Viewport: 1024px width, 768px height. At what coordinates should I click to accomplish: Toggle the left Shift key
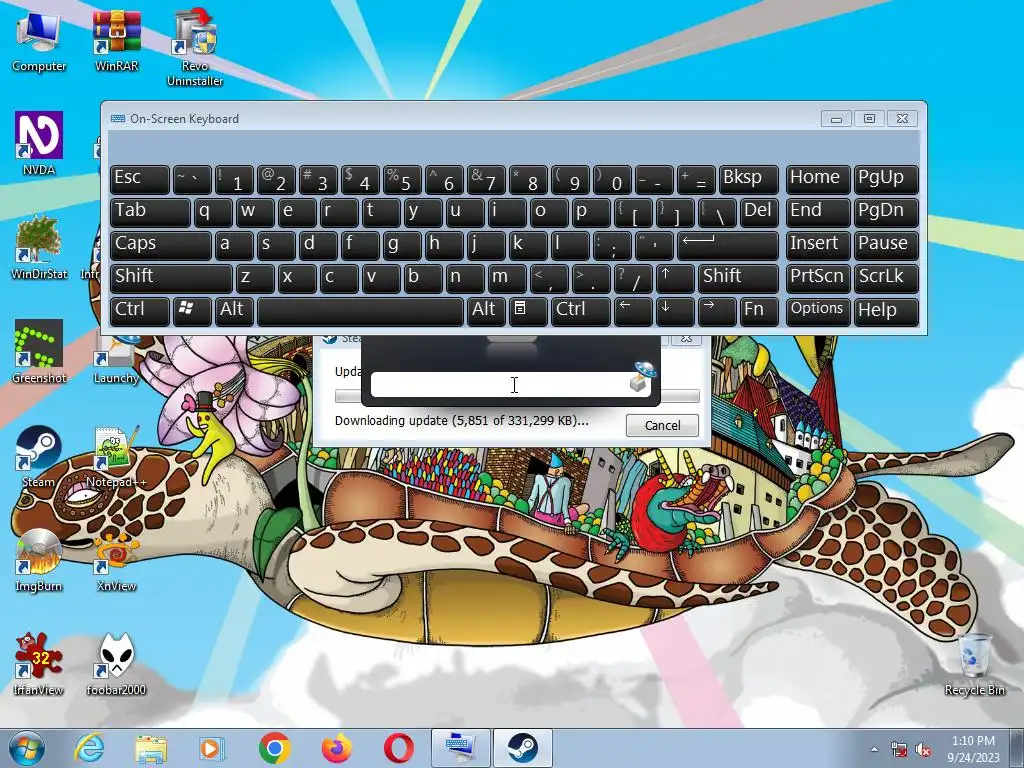pos(171,278)
